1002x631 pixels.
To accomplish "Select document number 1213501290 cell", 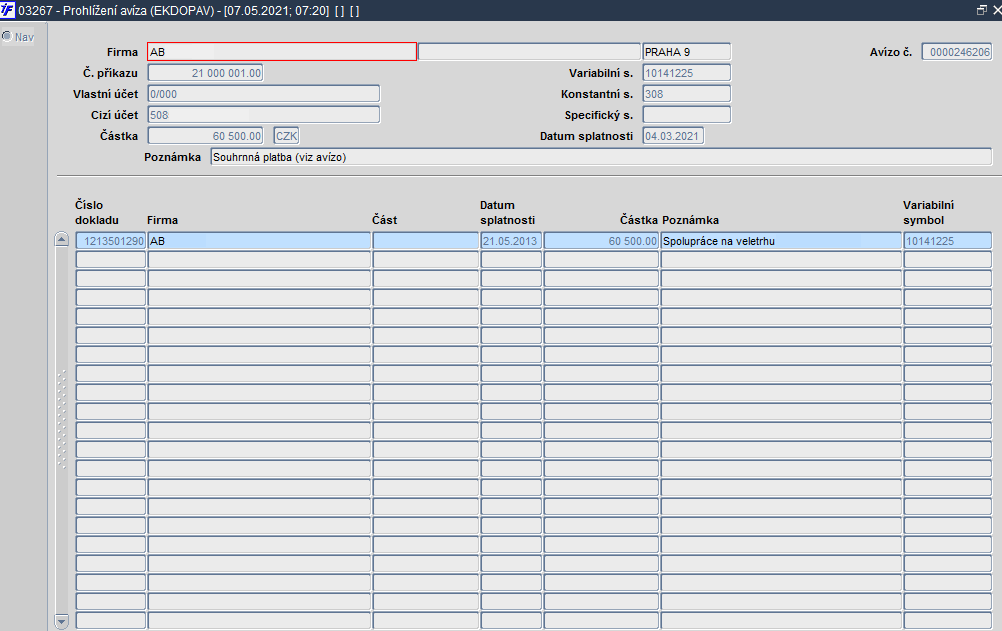I will [x=111, y=241].
